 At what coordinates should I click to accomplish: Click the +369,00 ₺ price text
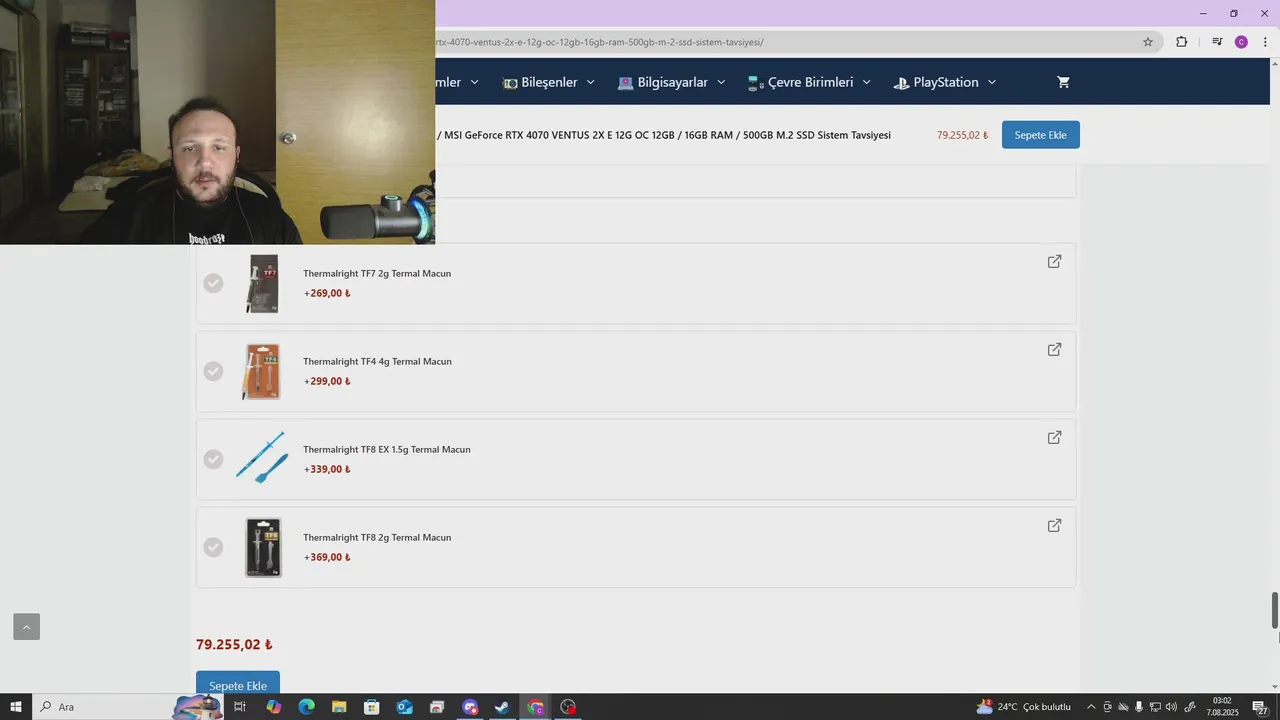327,557
